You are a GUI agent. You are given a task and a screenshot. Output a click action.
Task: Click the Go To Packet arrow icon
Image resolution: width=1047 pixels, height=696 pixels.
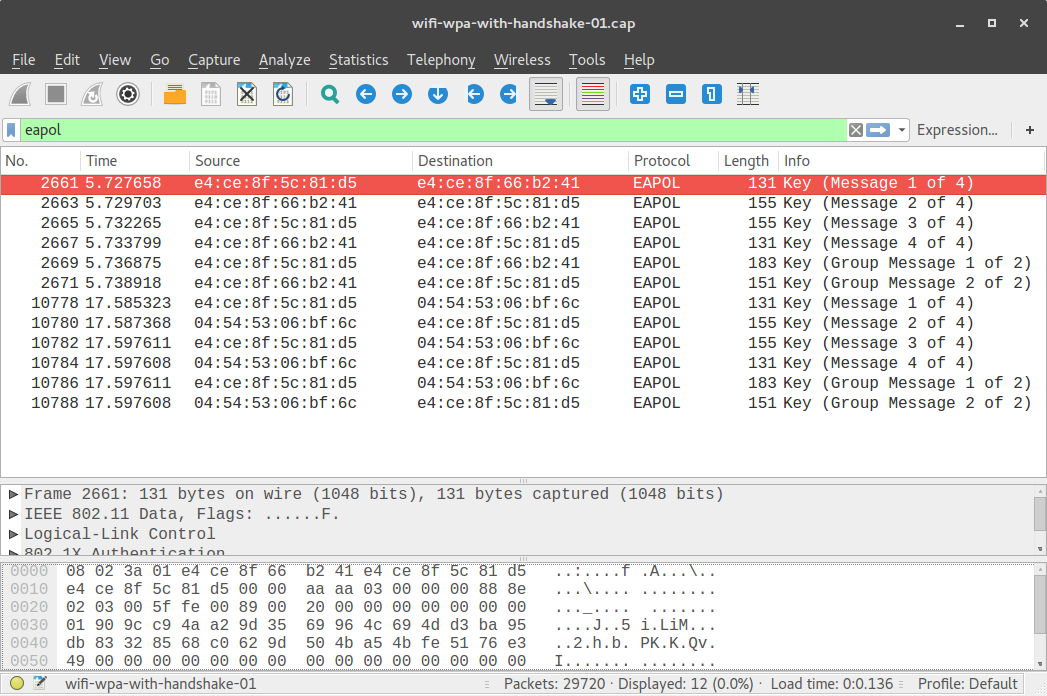pos(437,94)
